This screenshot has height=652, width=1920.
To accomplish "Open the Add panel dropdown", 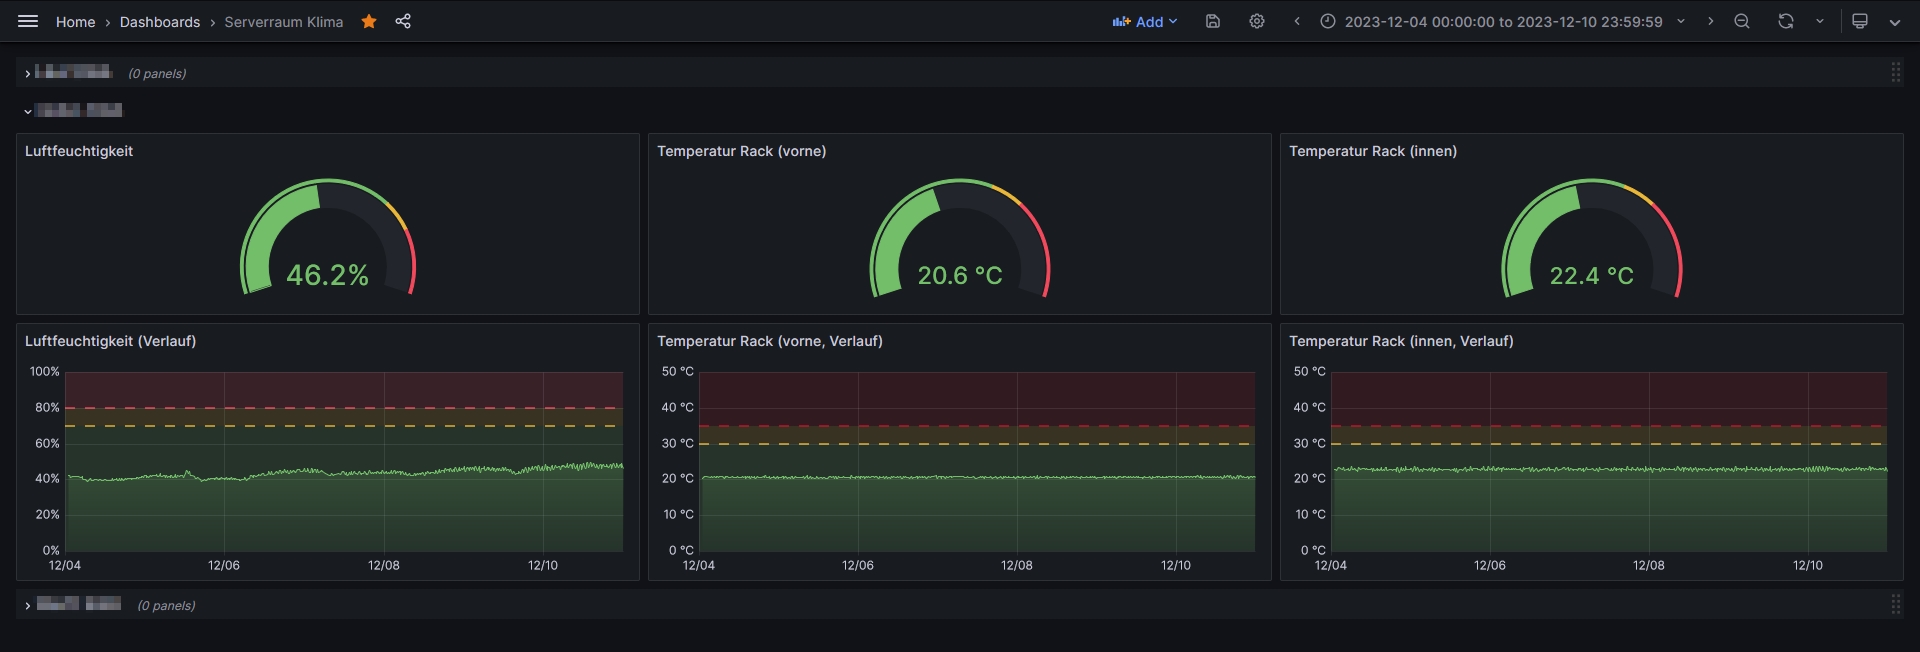I will tap(1145, 21).
